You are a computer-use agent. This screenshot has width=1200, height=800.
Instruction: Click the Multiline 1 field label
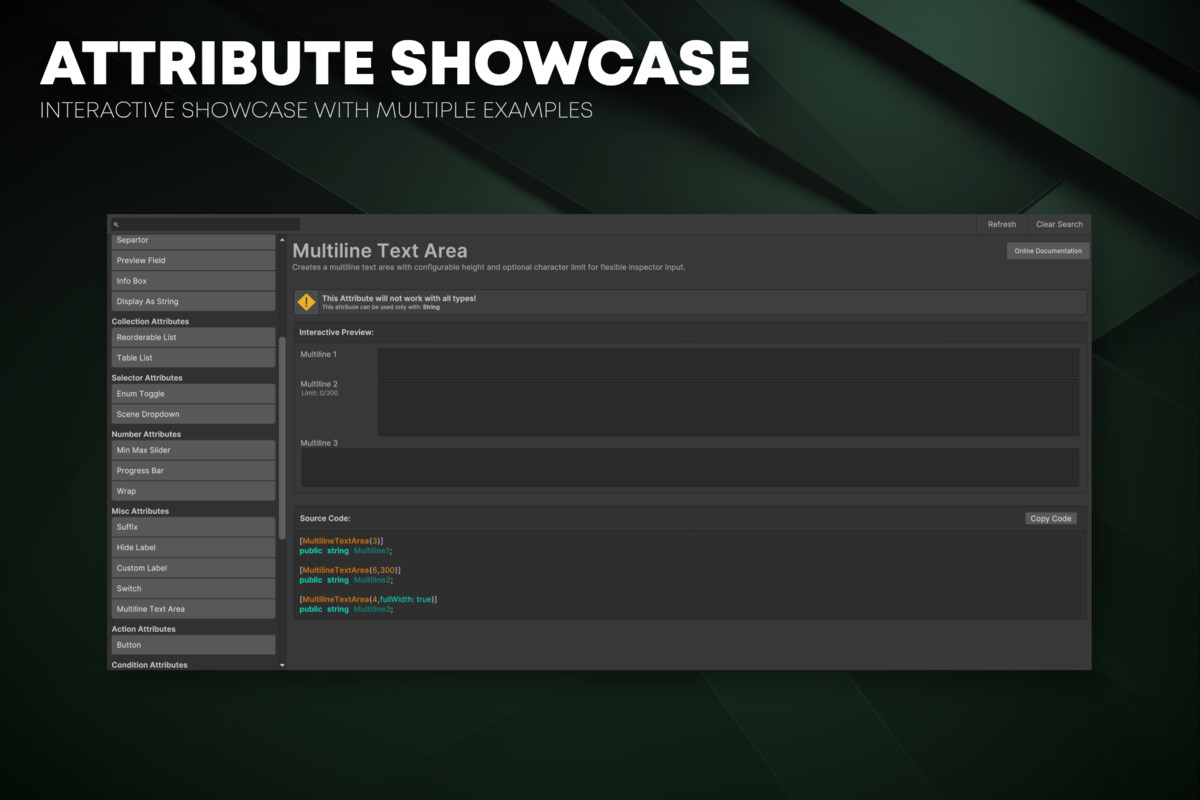tap(319, 355)
